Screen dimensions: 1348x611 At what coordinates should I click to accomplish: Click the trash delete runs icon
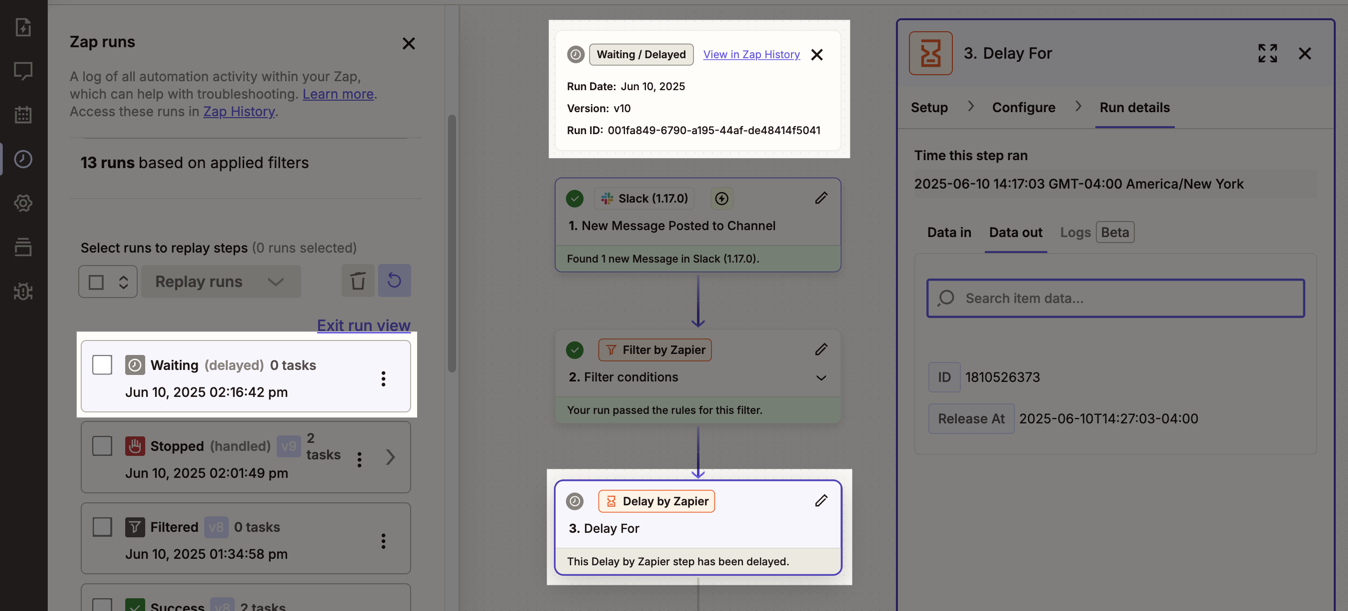[x=358, y=281]
